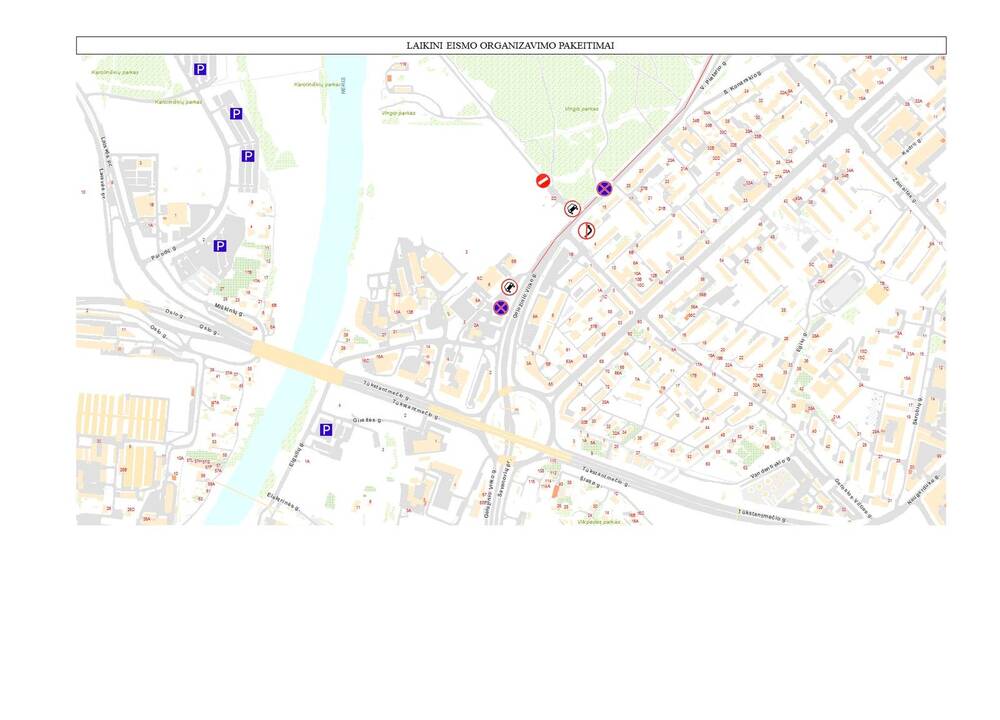Click the parking icon near Giraitės g.

[326, 430]
